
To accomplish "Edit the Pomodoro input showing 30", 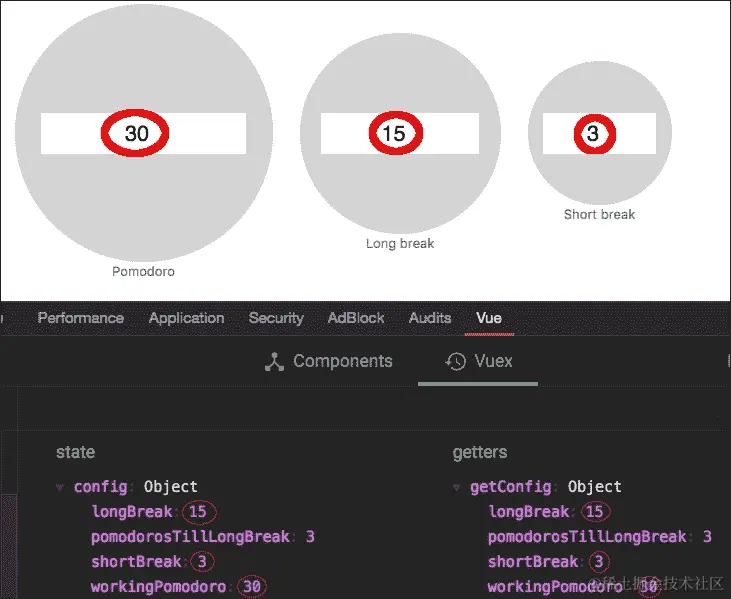I will 143,133.
